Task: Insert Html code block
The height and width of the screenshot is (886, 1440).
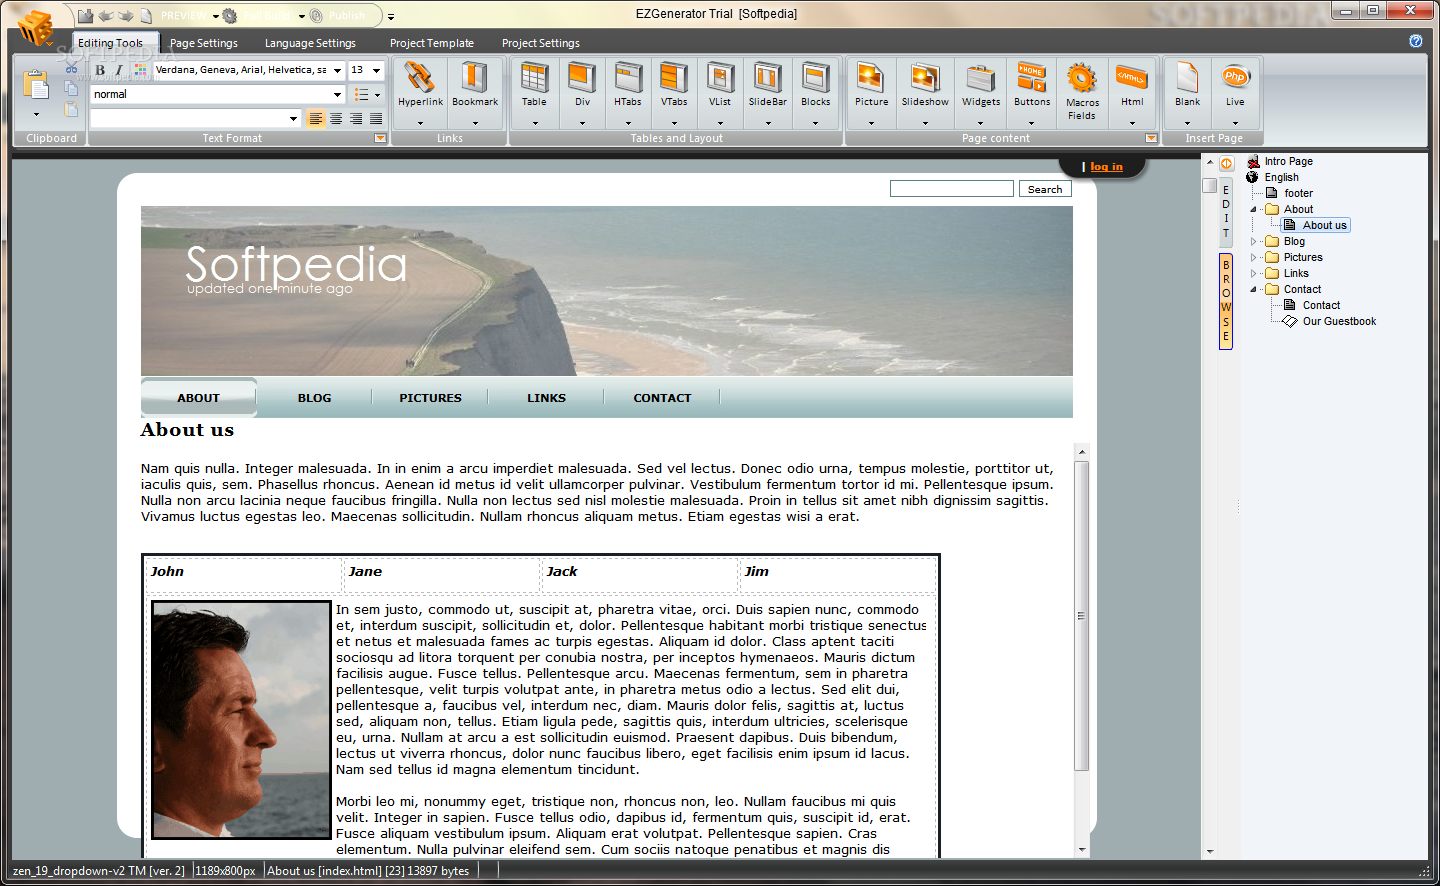Action: [x=1132, y=94]
